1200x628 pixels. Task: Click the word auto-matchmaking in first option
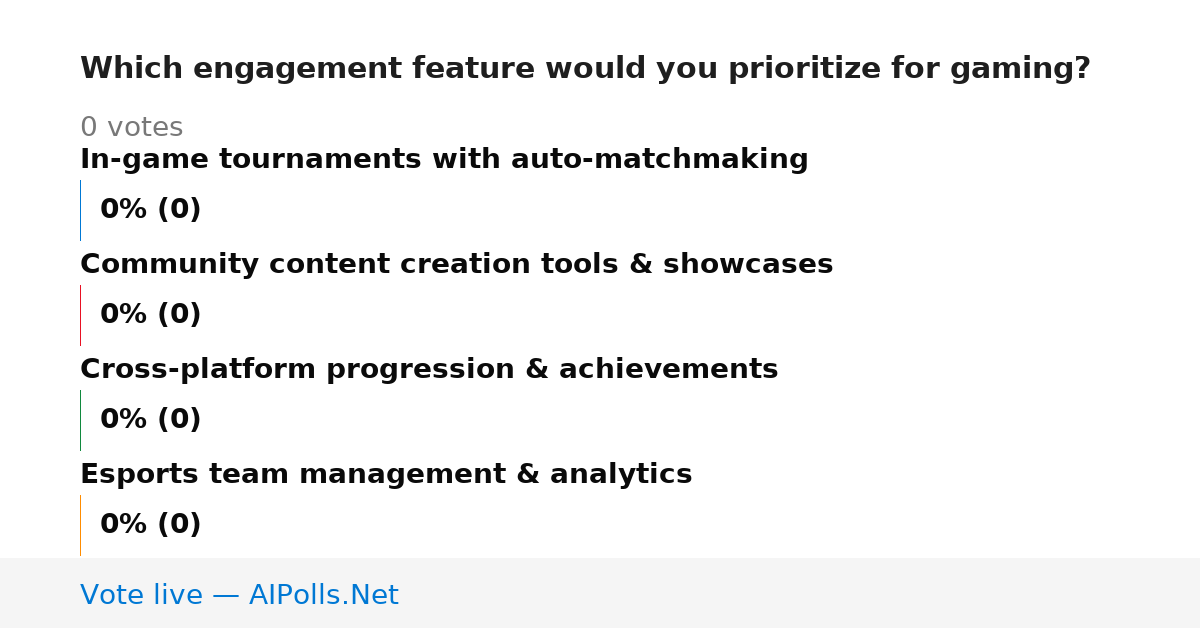tap(660, 160)
